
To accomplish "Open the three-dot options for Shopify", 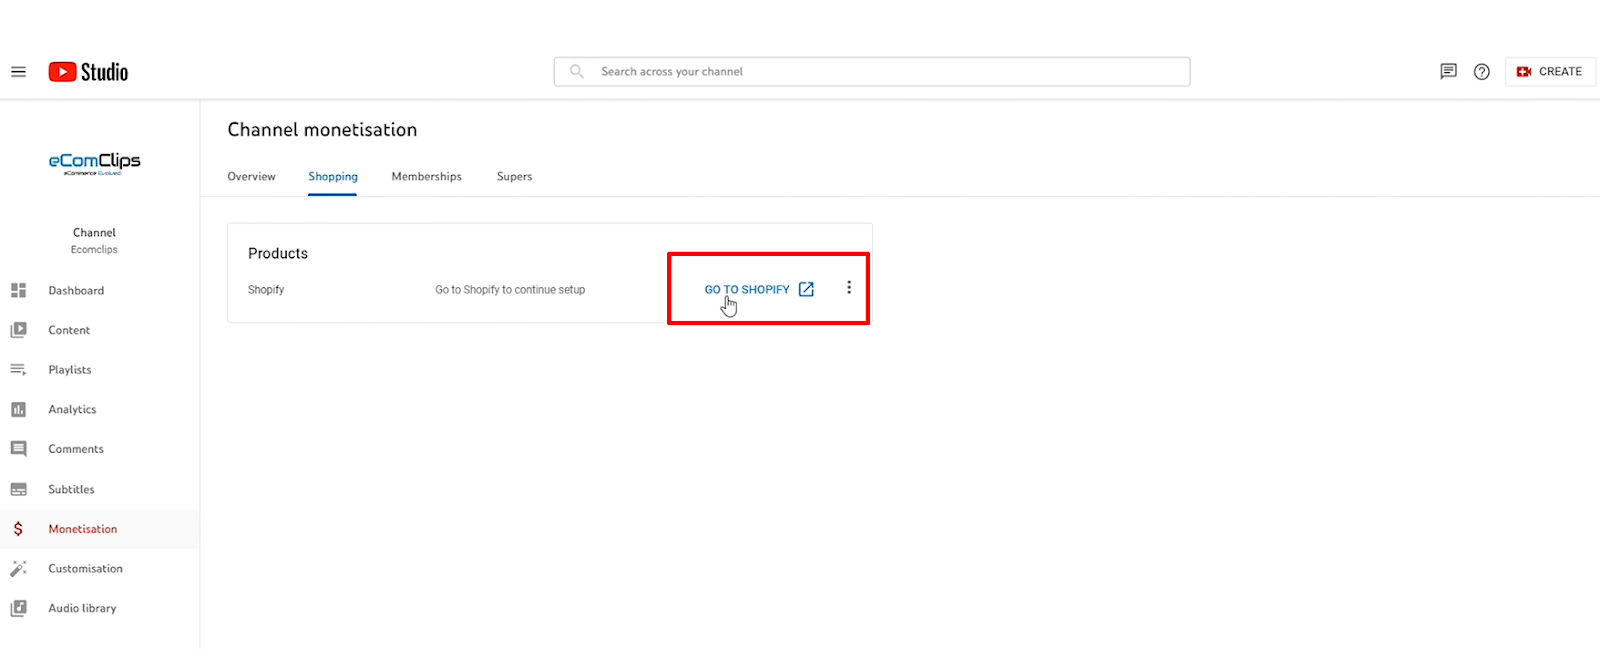I will (849, 288).
